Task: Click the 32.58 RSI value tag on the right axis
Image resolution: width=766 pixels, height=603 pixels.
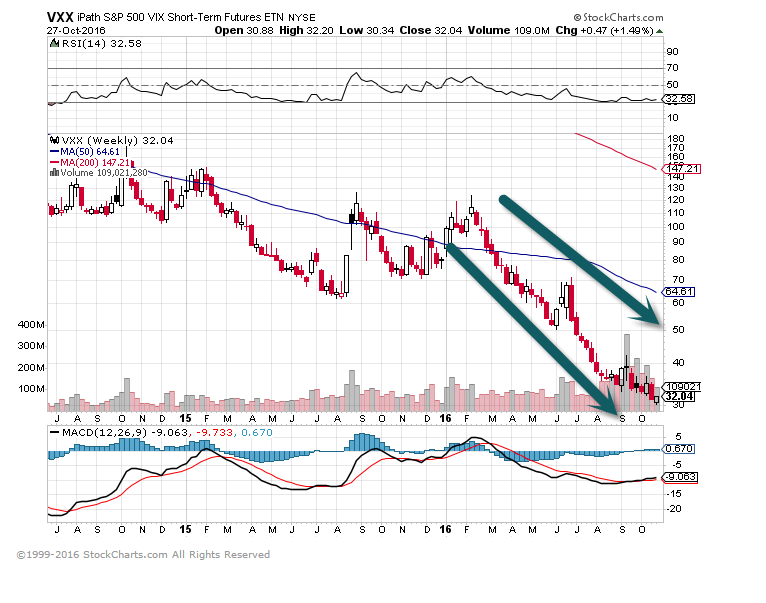Action: point(679,99)
